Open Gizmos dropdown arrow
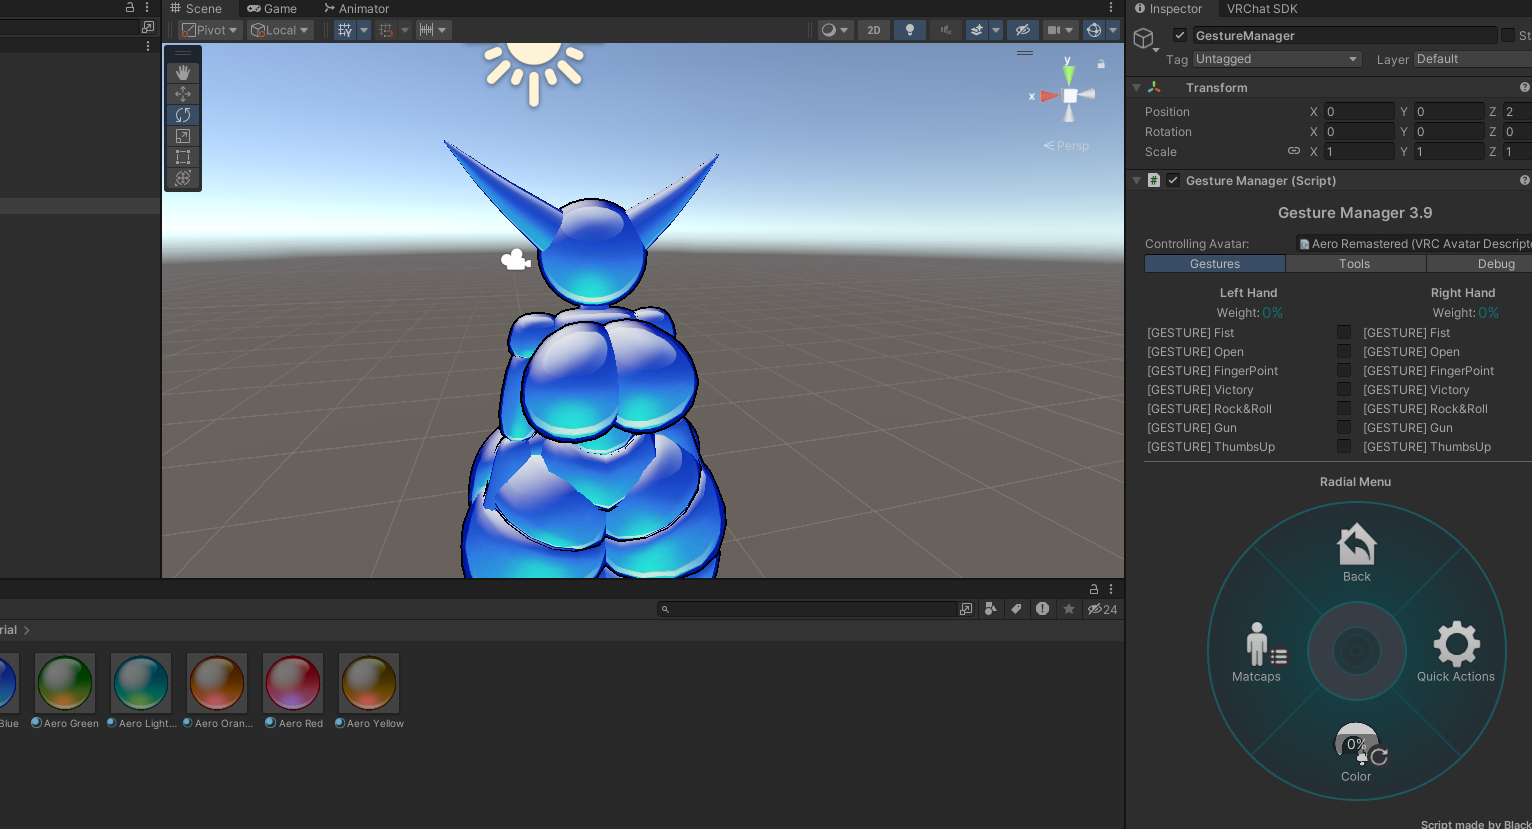The width and height of the screenshot is (1532, 829). pyautogui.click(x=1113, y=30)
